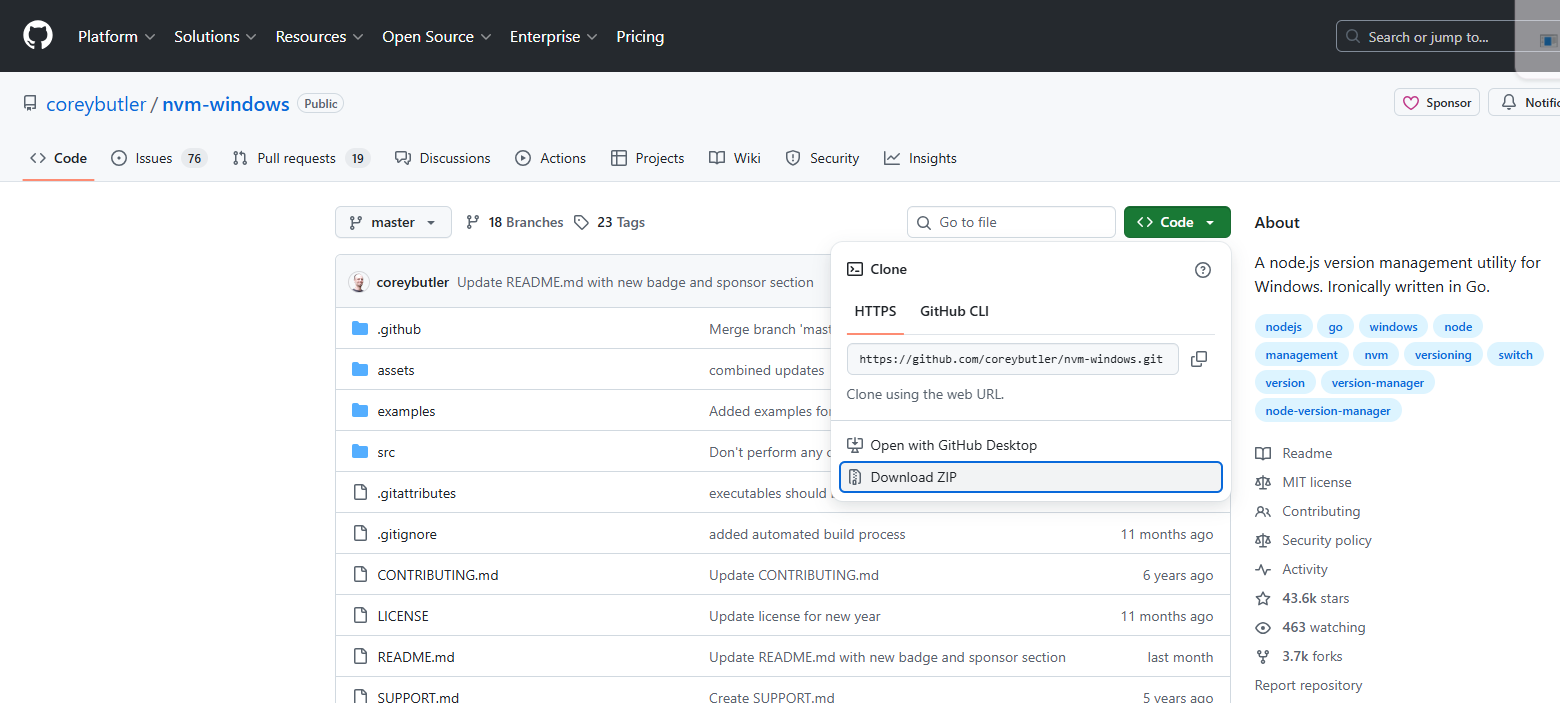This screenshot has width=1560, height=703.
Task: Open the Pull requests tab
Action: 301,158
